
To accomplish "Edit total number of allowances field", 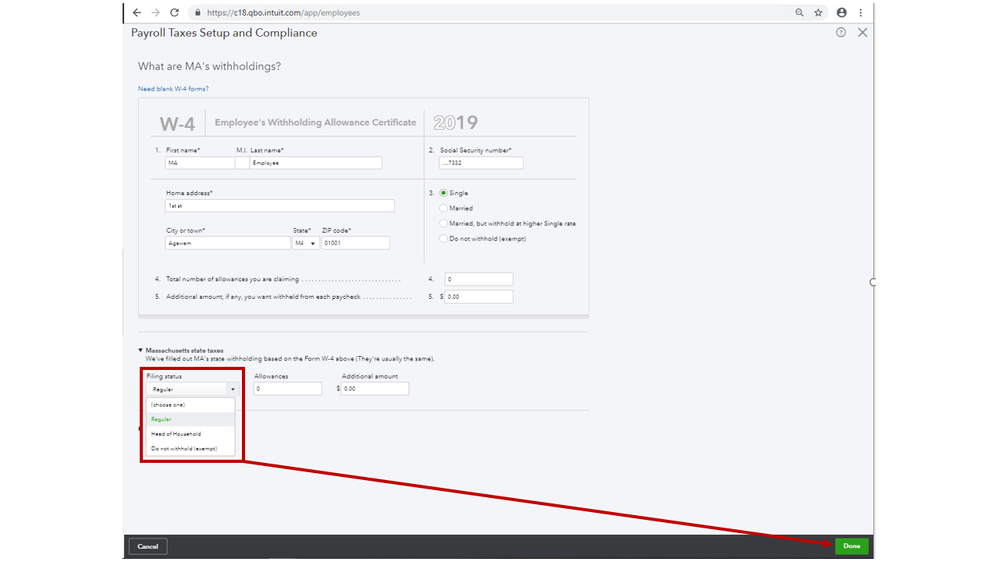I will pyautogui.click(x=479, y=279).
